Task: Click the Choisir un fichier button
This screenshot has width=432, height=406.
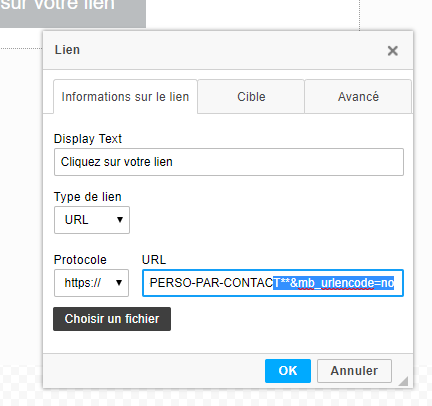Action: (112, 319)
